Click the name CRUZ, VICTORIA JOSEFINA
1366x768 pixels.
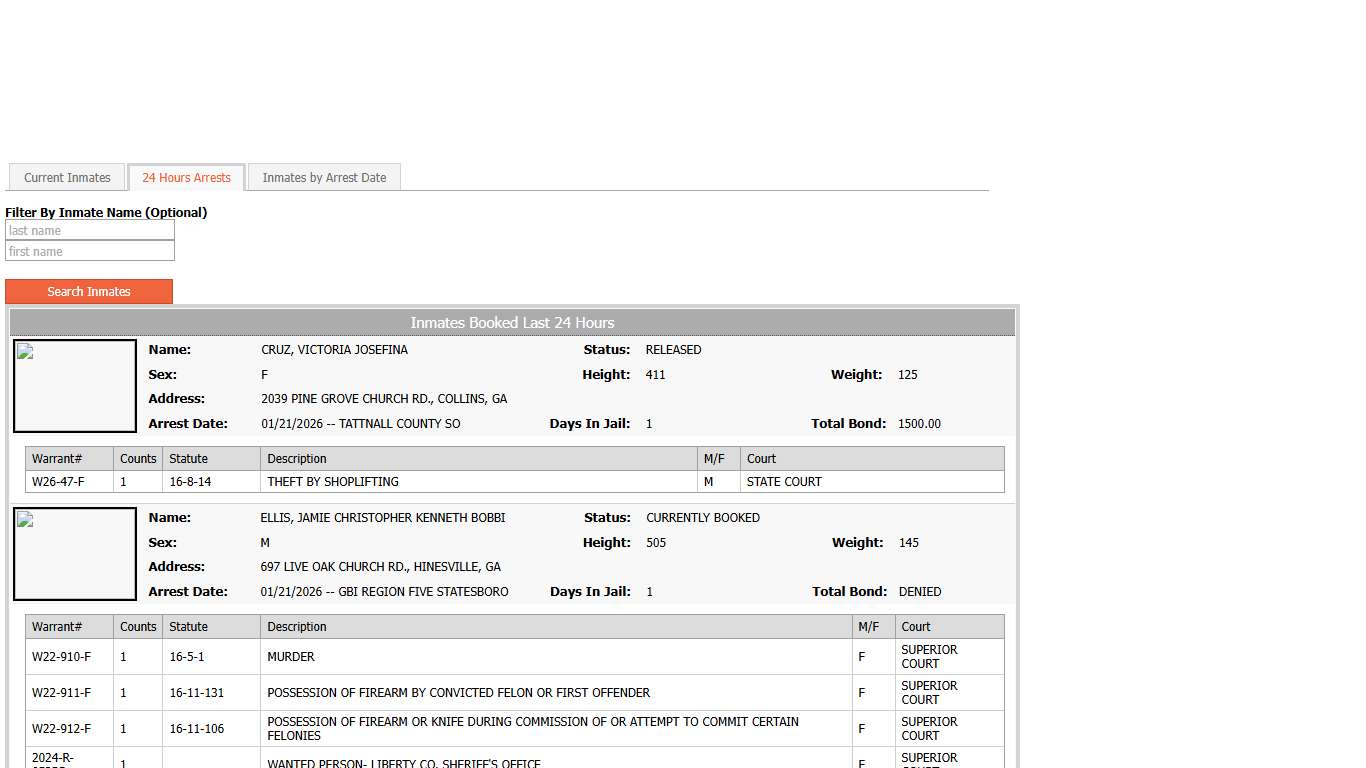point(334,350)
